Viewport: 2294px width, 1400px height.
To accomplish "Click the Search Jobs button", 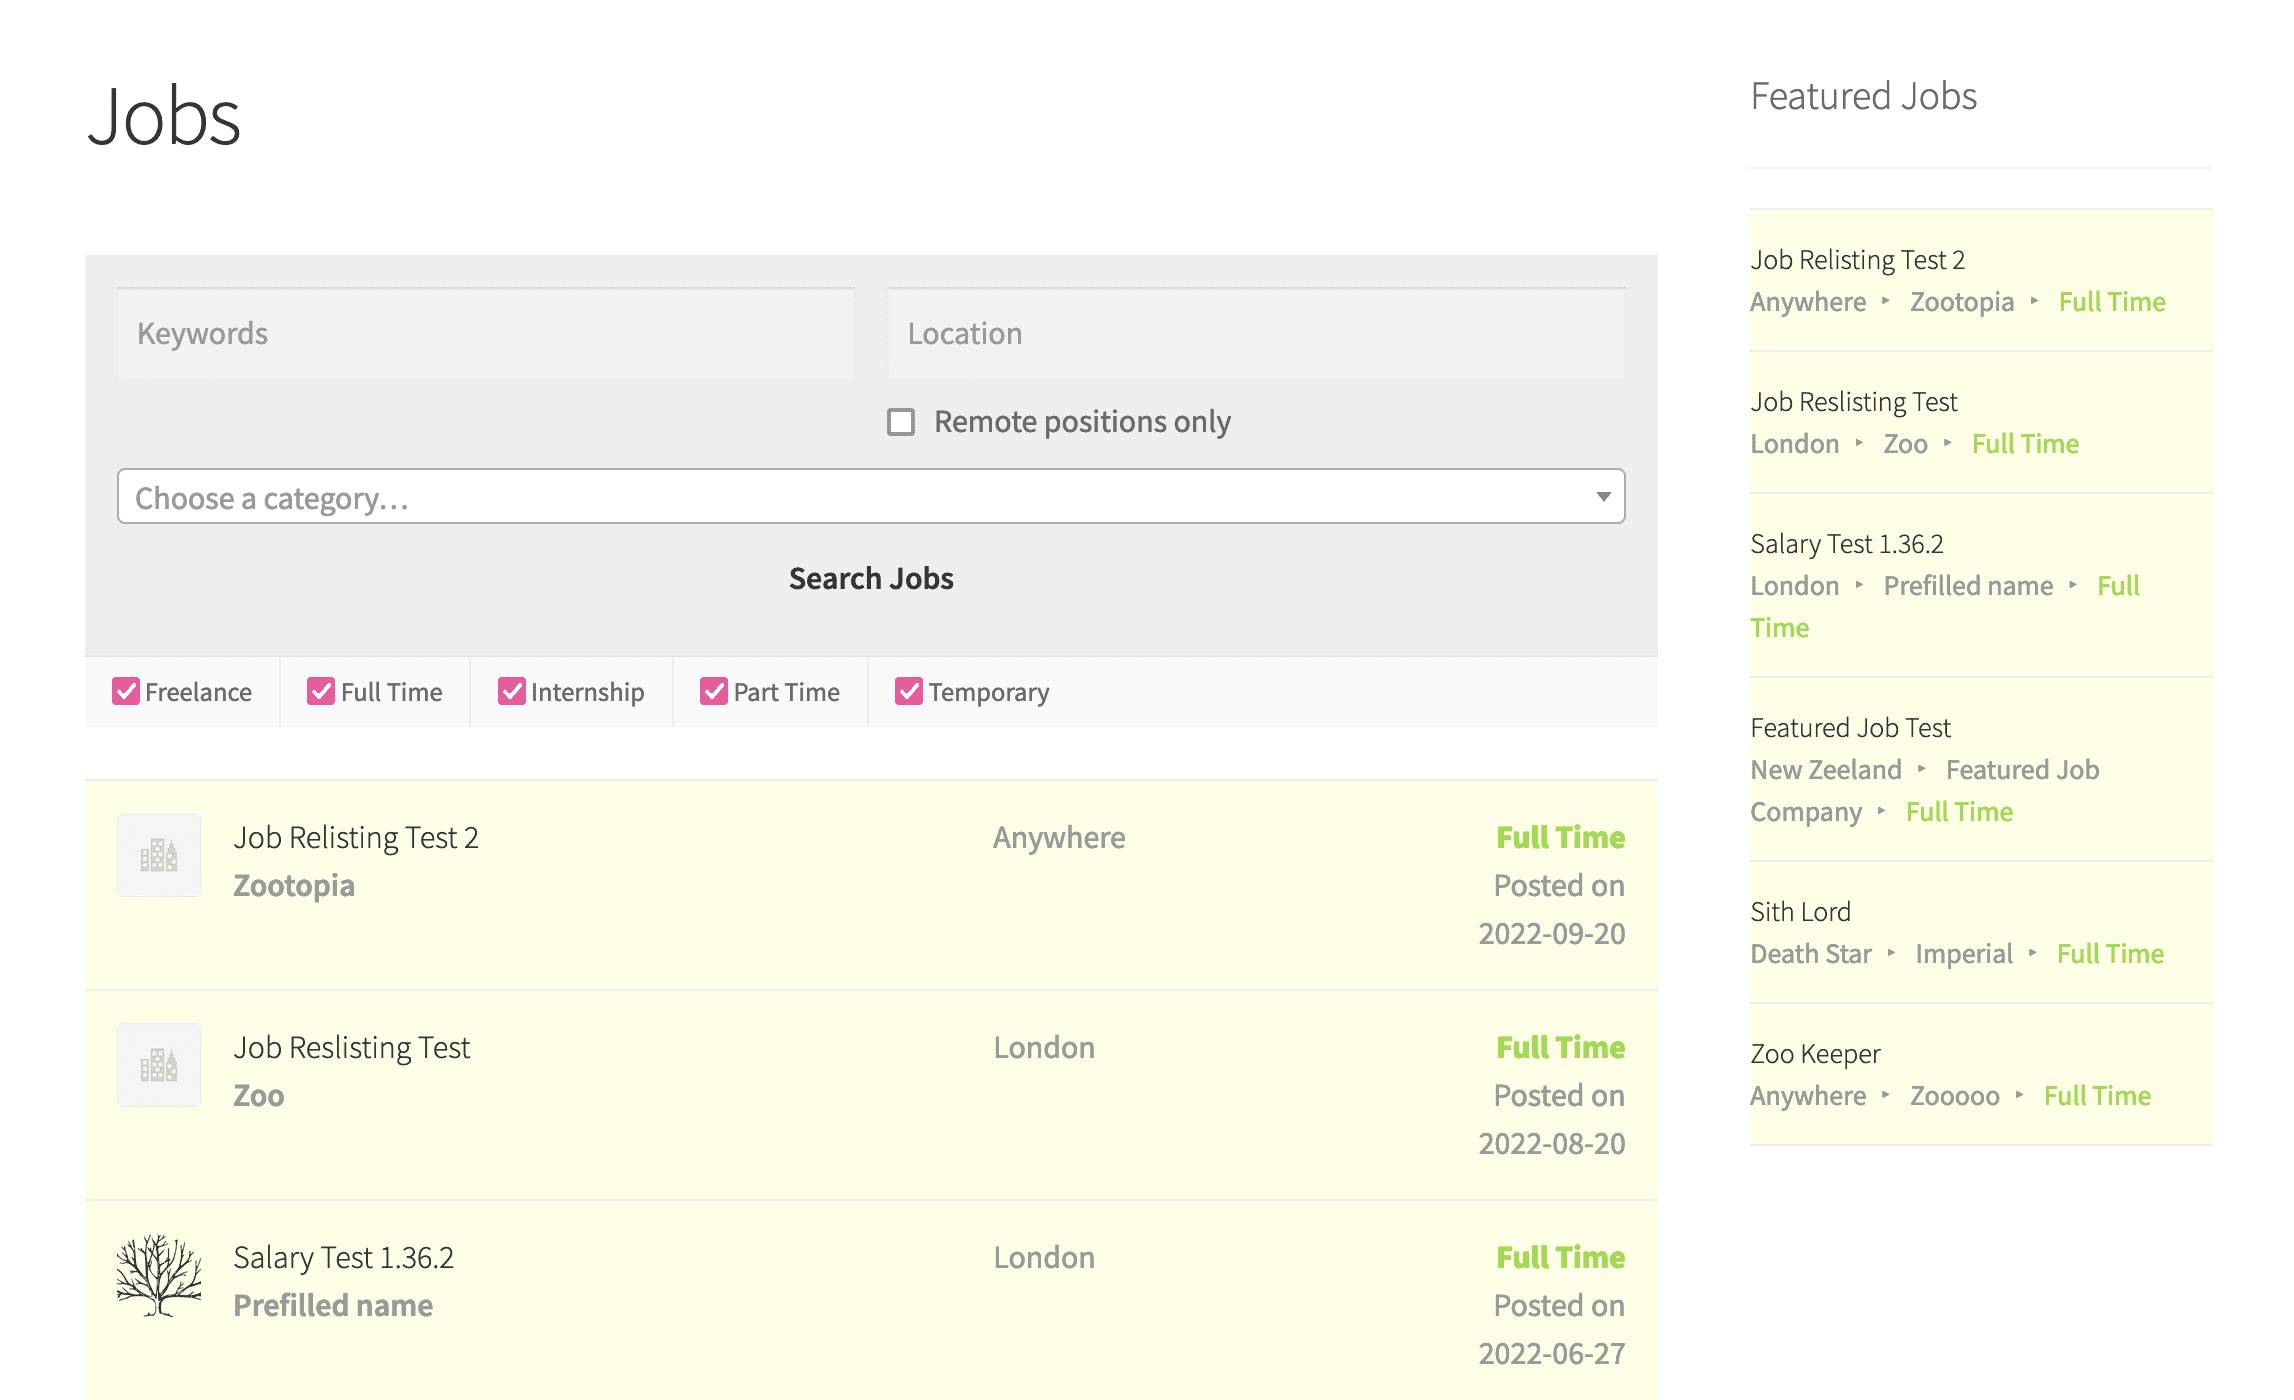I will (x=871, y=578).
